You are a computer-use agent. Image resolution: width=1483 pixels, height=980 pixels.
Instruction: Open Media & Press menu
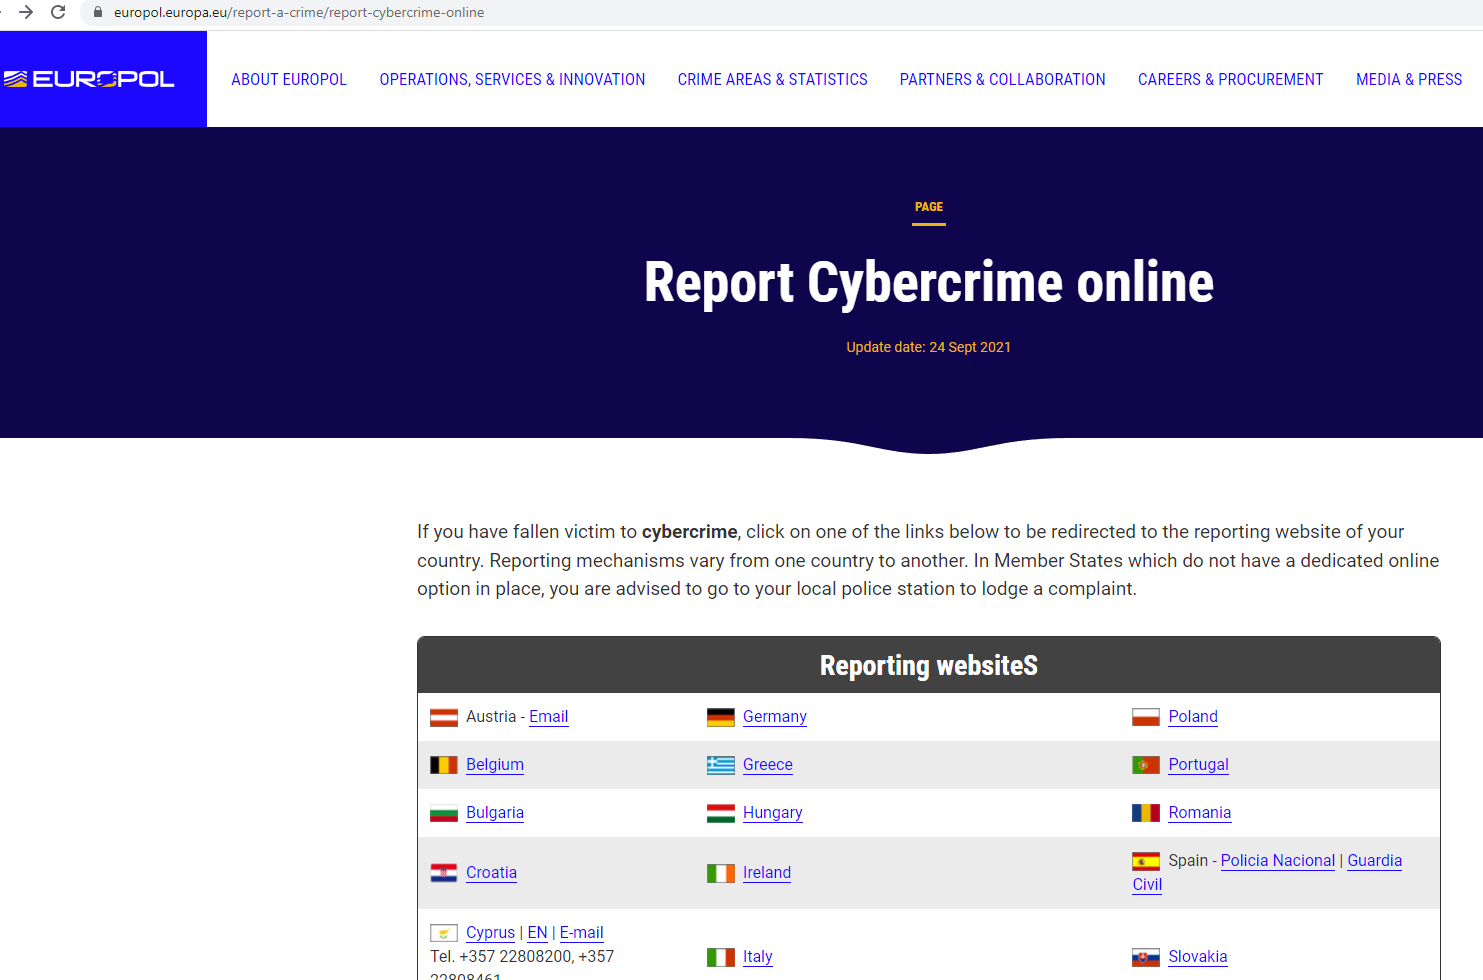pyautogui.click(x=1409, y=79)
